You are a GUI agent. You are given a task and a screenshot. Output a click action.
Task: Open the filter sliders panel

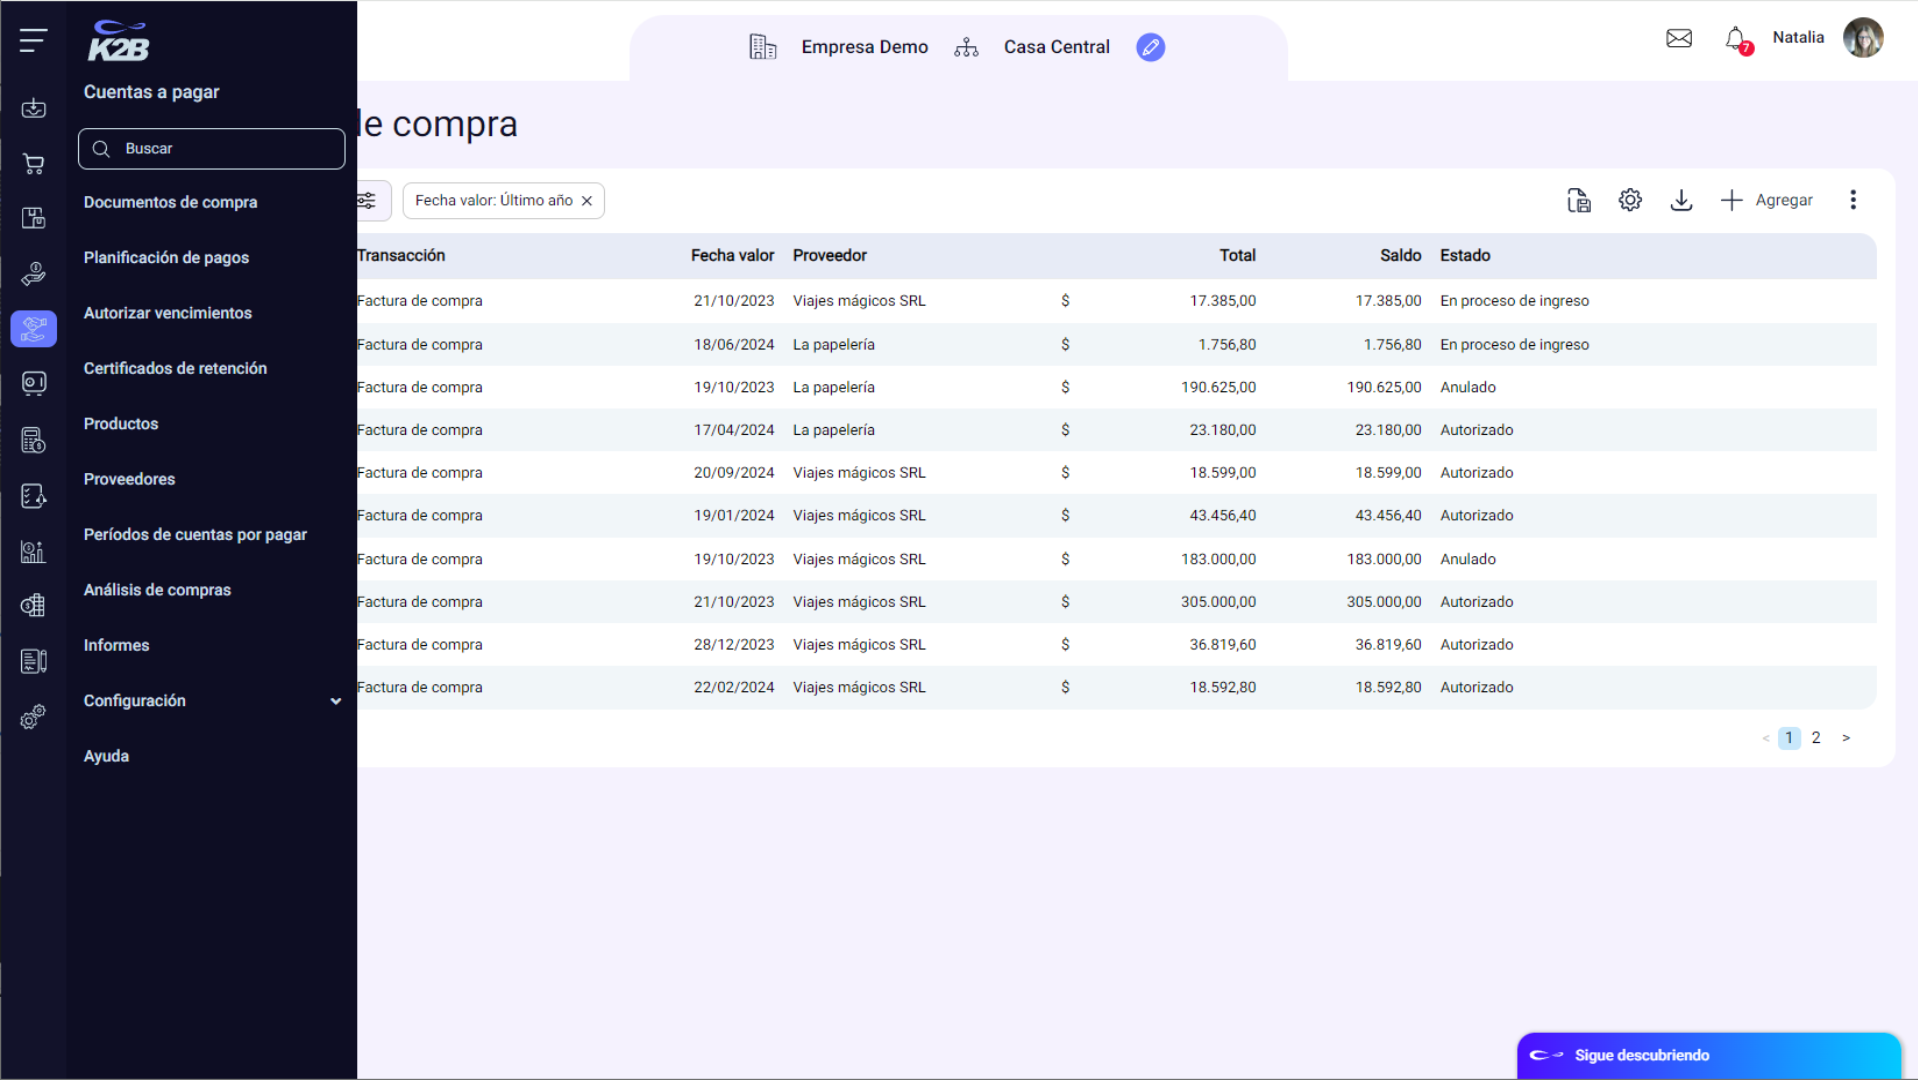coord(368,200)
